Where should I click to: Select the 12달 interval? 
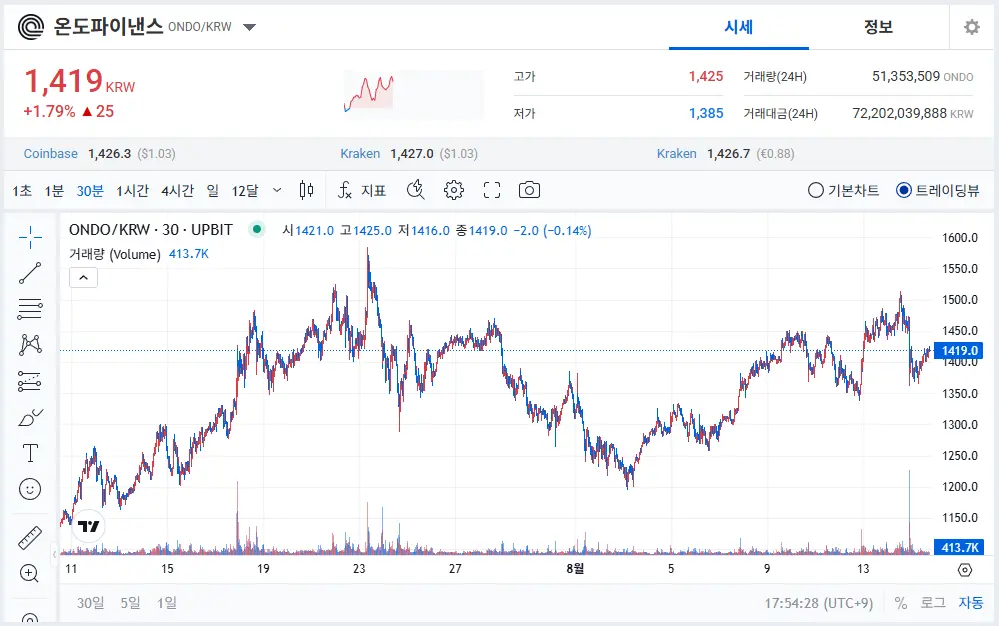pos(245,190)
